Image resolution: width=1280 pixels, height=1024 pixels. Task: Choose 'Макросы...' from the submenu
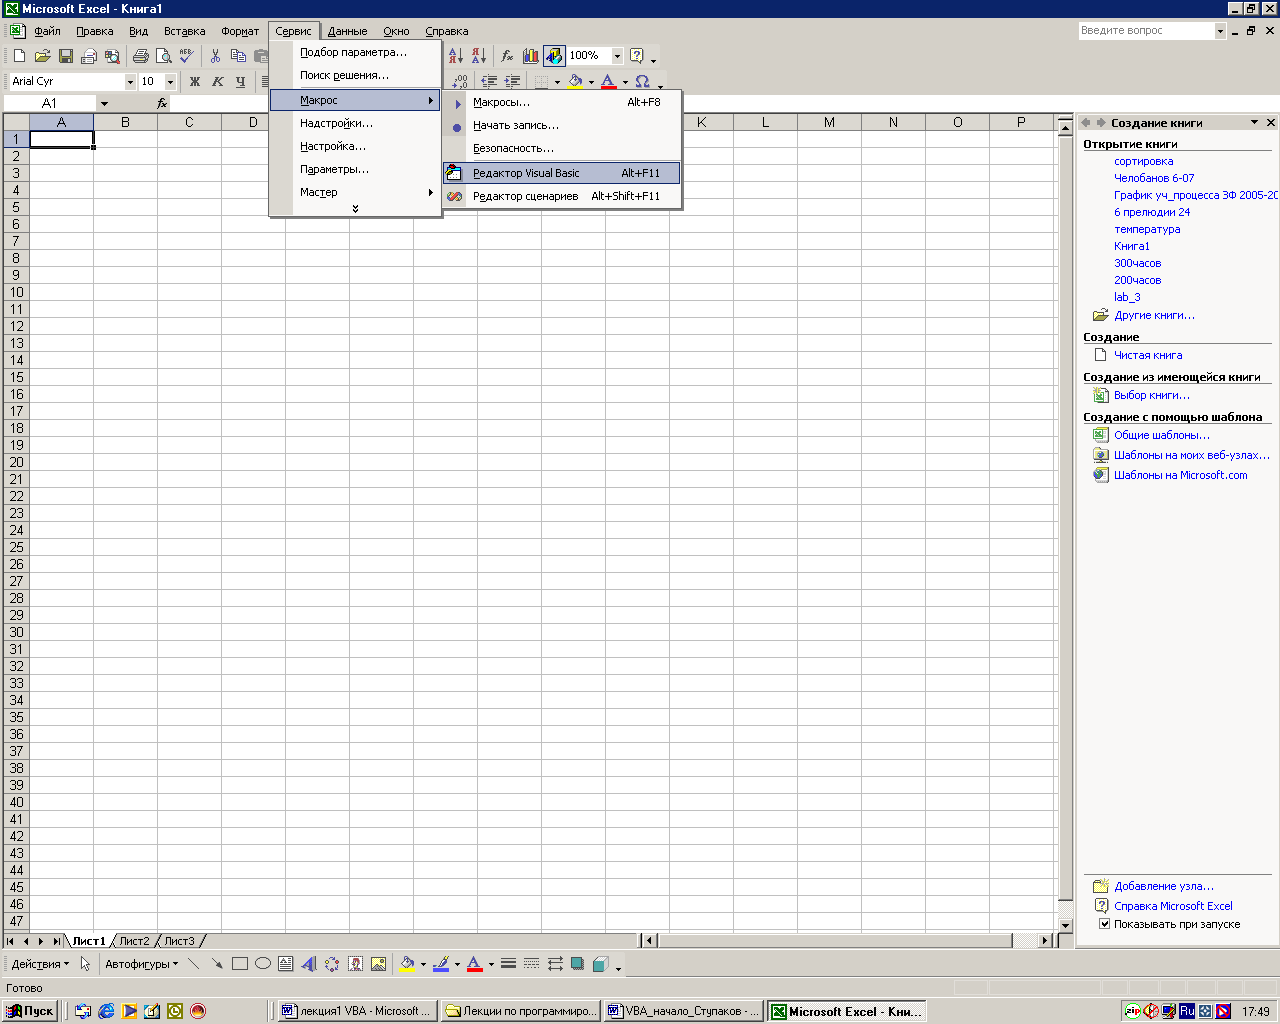click(x=562, y=102)
